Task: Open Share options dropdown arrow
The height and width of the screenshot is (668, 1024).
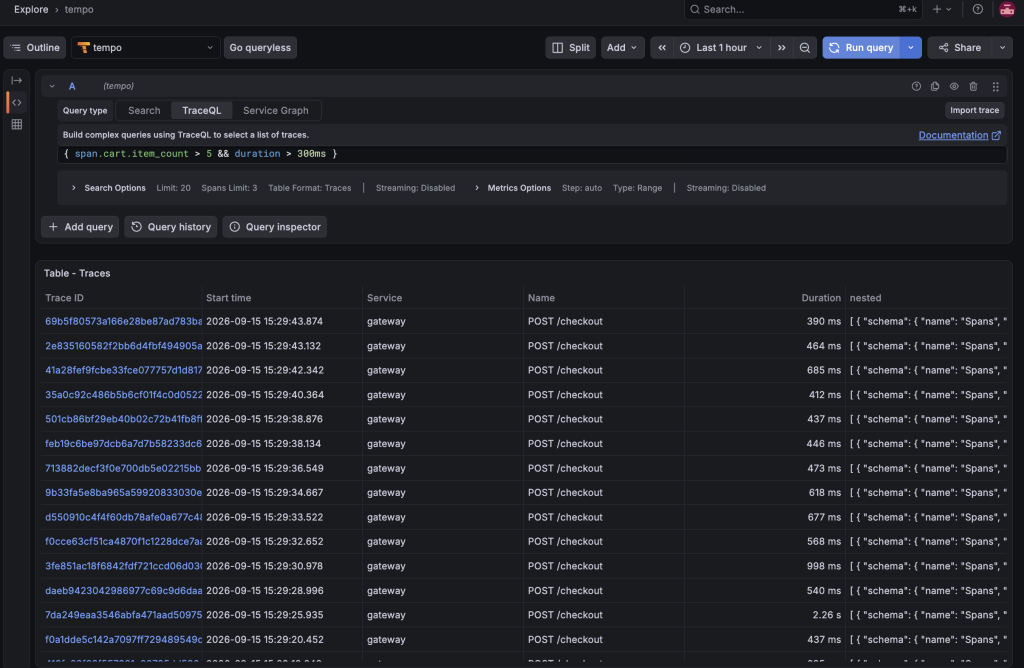Action: (1002, 48)
